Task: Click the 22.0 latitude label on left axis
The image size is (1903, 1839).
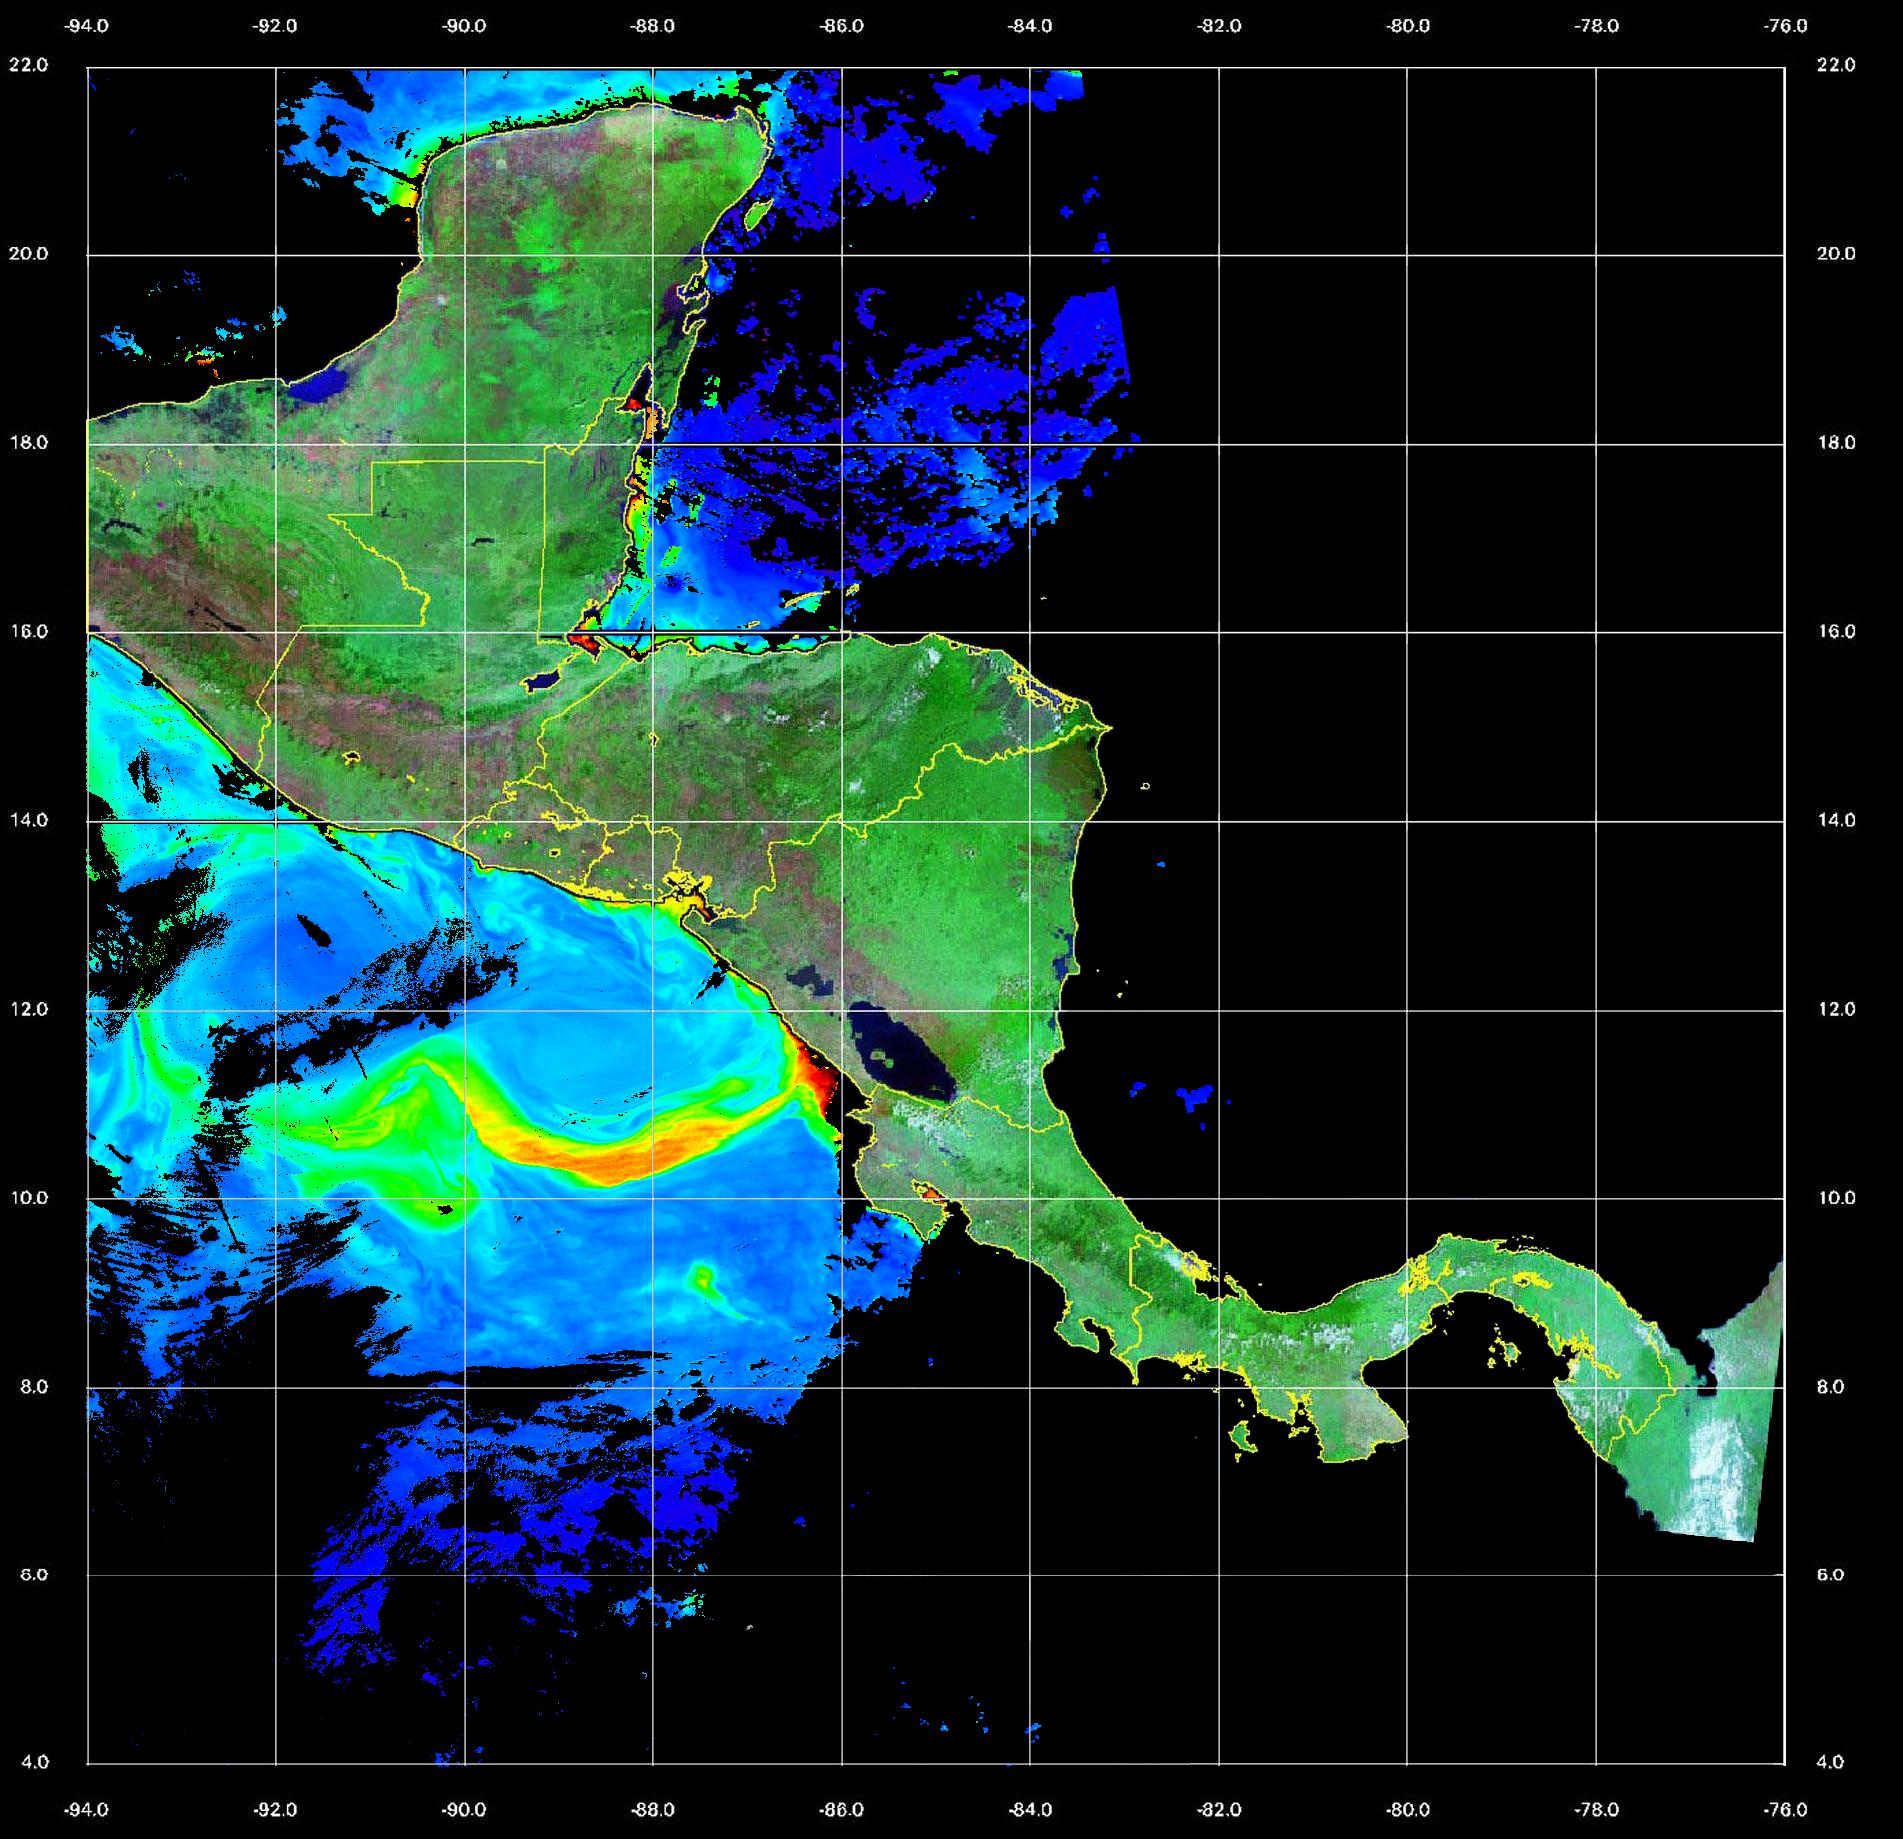Action: click(x=28, y=65)
